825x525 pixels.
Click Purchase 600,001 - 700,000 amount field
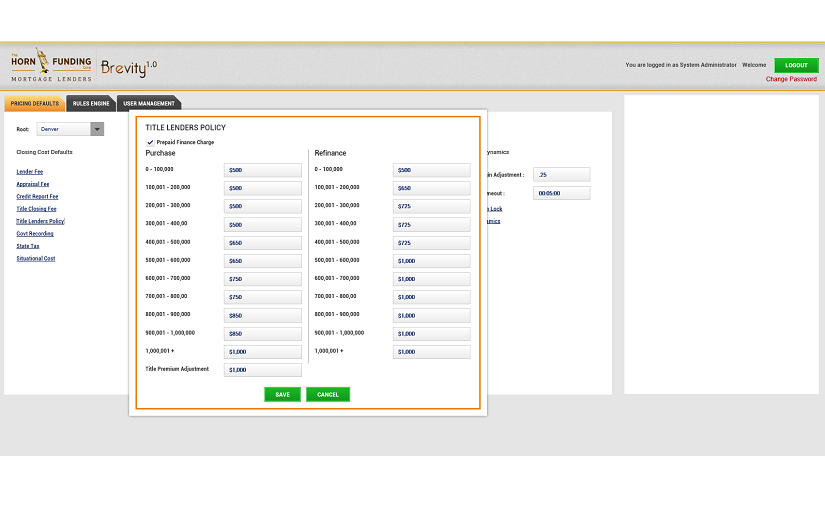(x=263, y=279)
